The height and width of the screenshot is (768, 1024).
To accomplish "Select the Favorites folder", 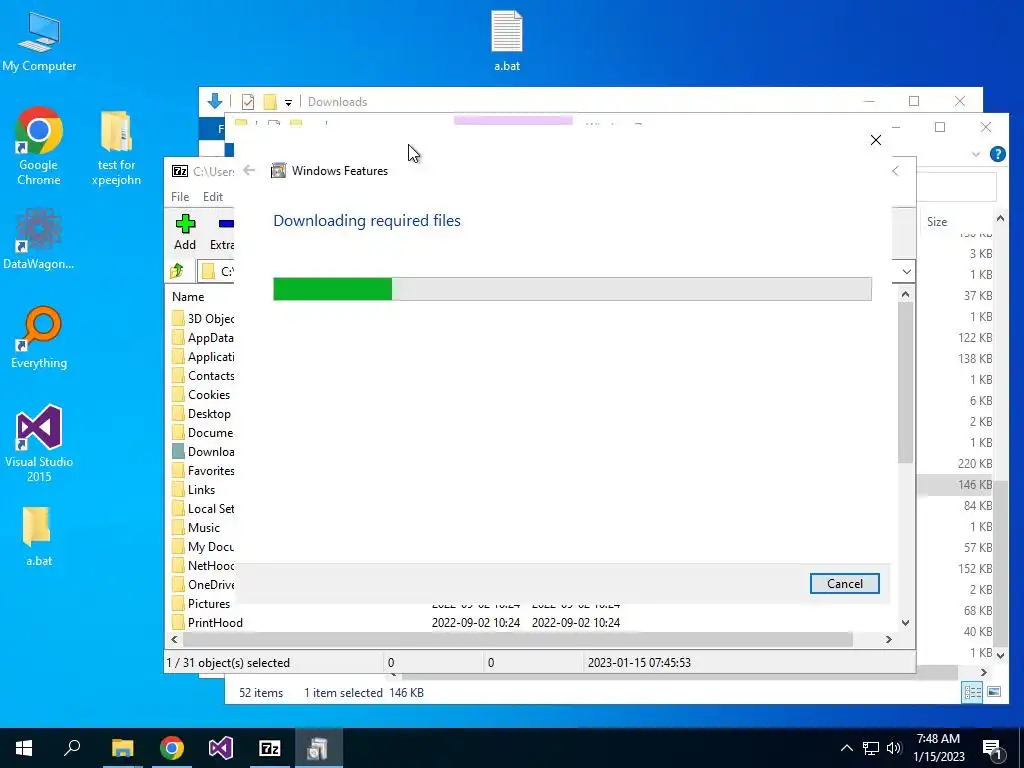I will [x=202, y=470].
